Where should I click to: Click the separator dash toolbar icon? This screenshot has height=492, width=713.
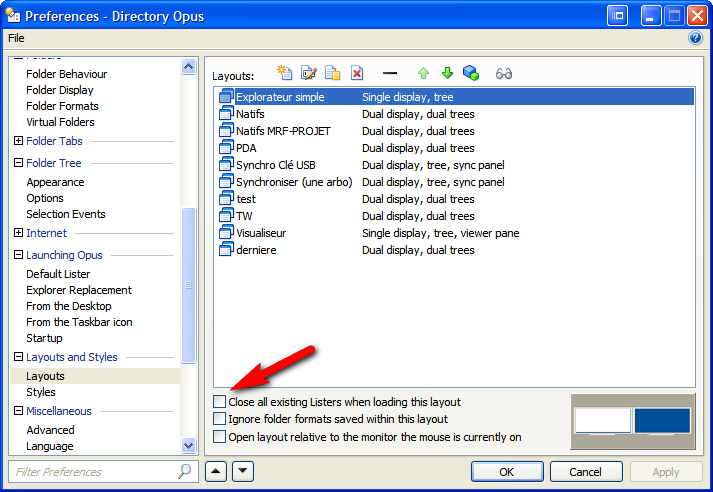click(x=390, y=73)
